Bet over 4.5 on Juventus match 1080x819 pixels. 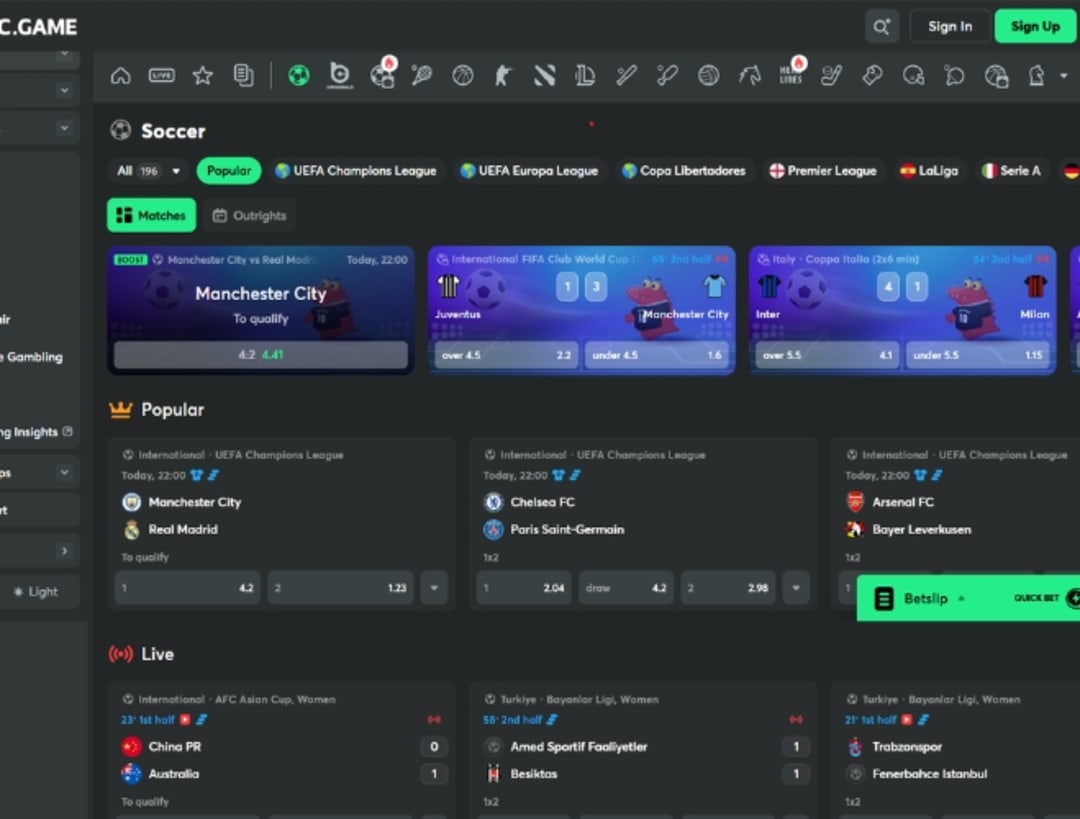(506, 355)
